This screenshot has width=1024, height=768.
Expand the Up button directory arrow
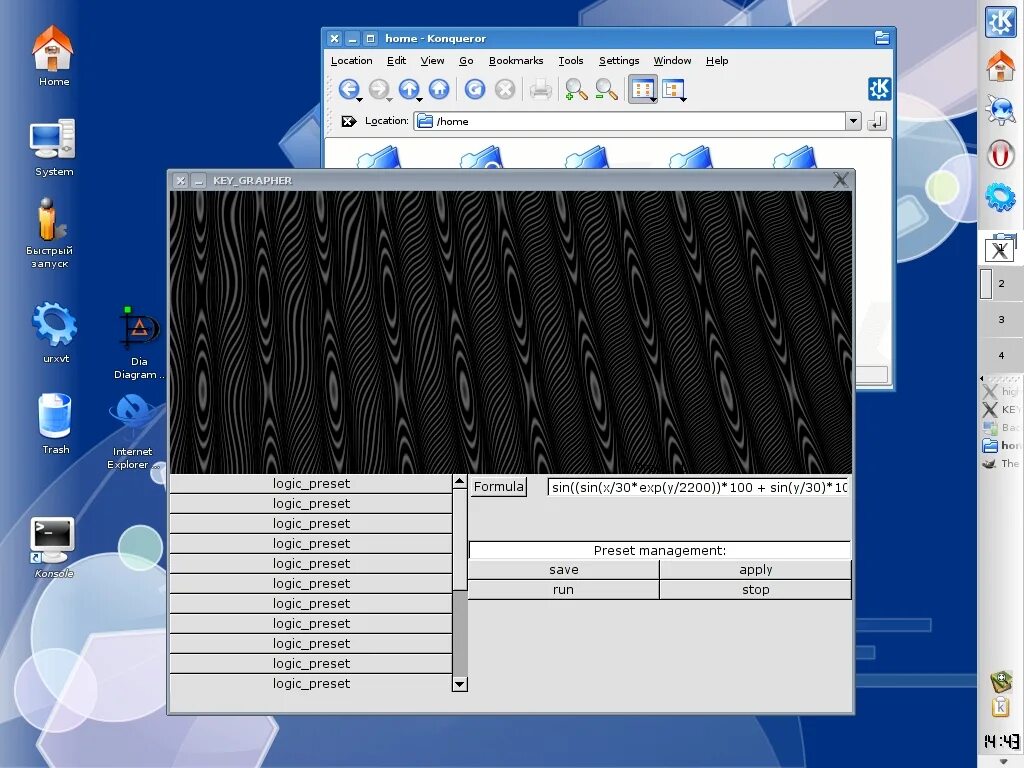click(x=418, y=97)
